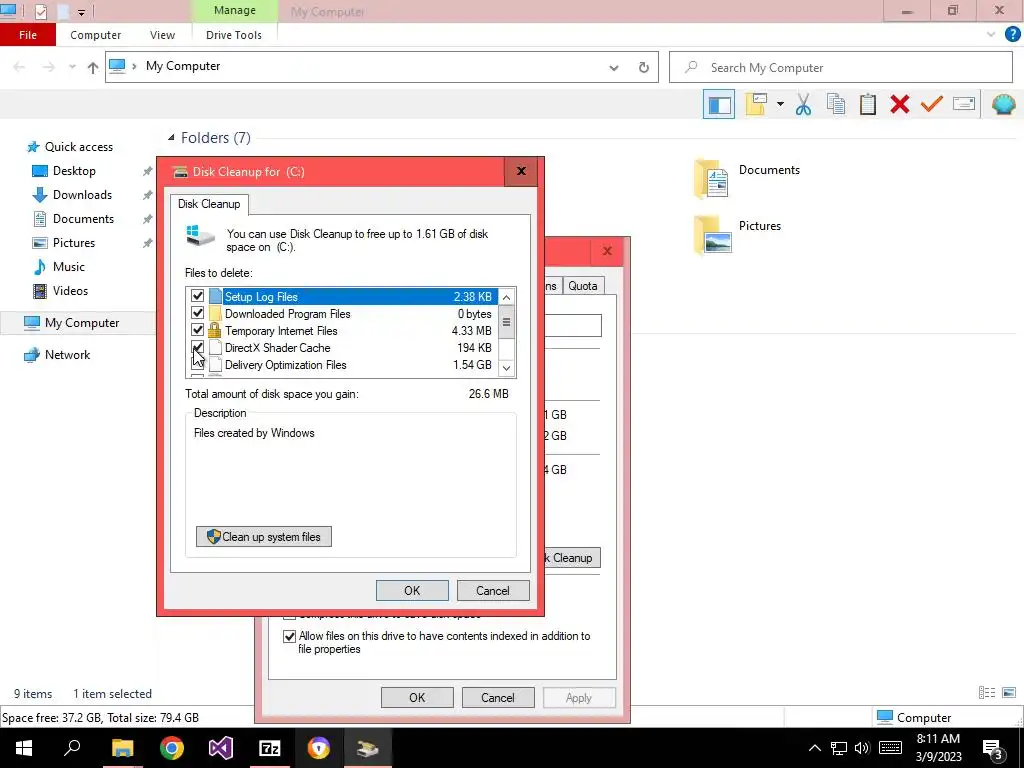Uncheck Downloaded Program Files checkbox
The height and width of the screenshot is (768, 1024).
tap(197, 313)
